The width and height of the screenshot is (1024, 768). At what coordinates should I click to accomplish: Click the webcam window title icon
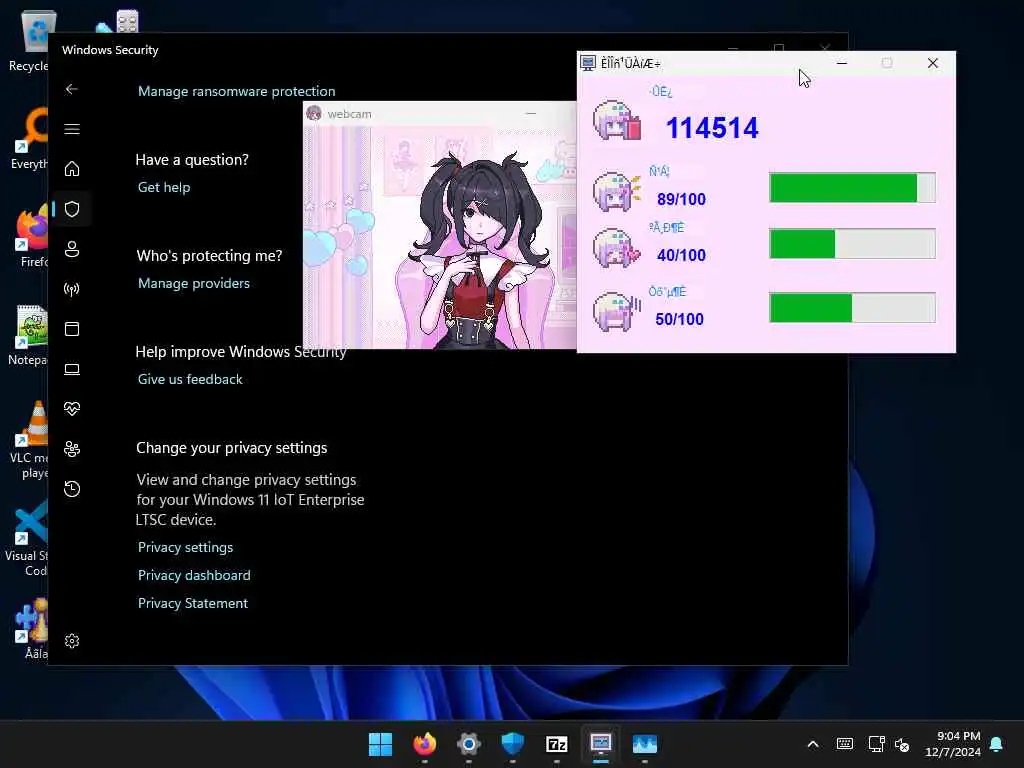pyautogui.click(x=314, y=114)
